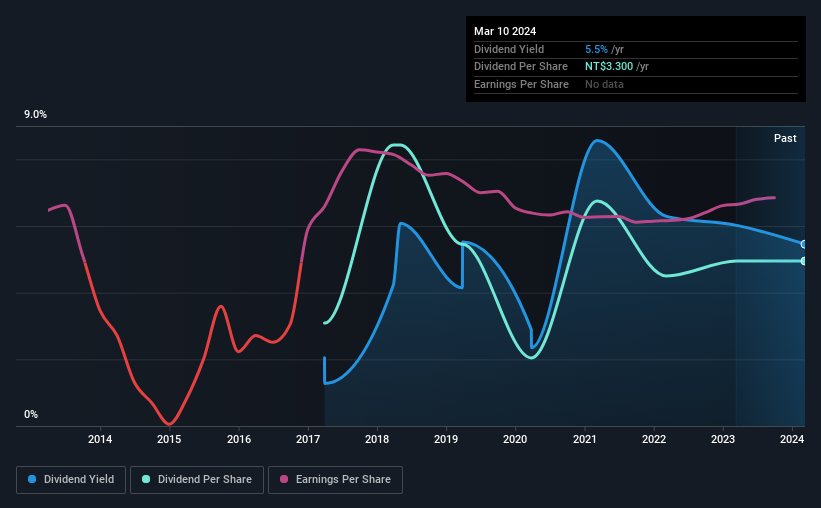Click the 5.5% dividend yield value in tooltip

coord(596,49)
